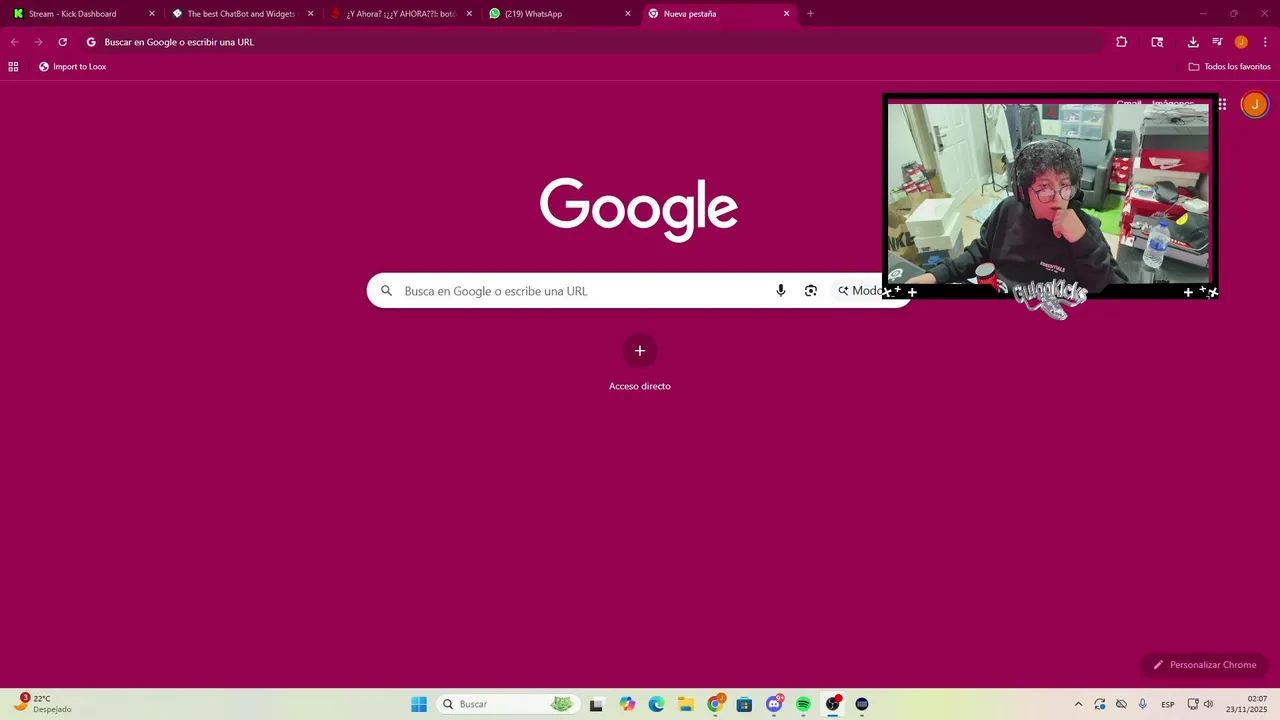Open Chrome from taskbar

click(x=715, y=704)
